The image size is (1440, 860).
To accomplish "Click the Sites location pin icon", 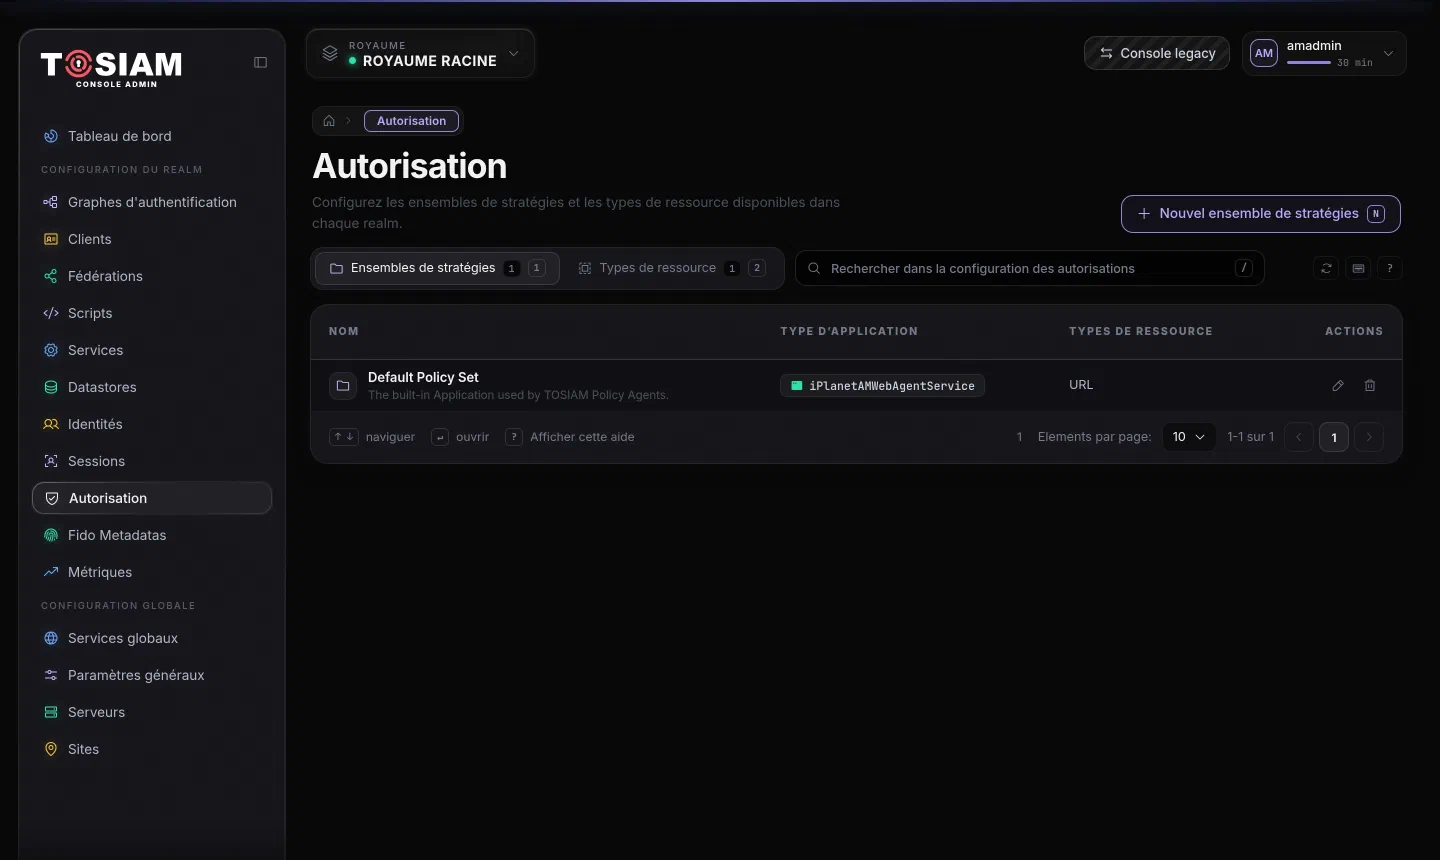I will point(51,749).
